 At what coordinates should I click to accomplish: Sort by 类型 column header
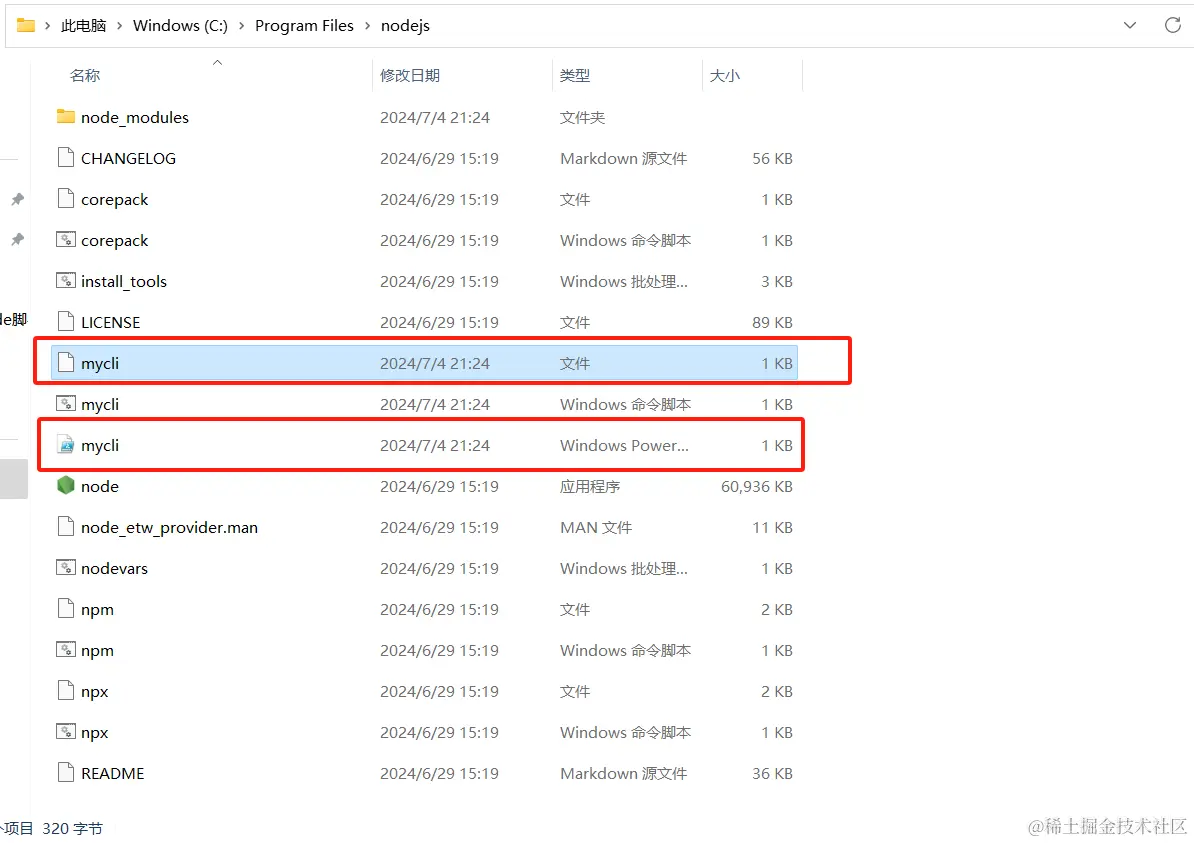pyautogui.click(x=575, y=75)
